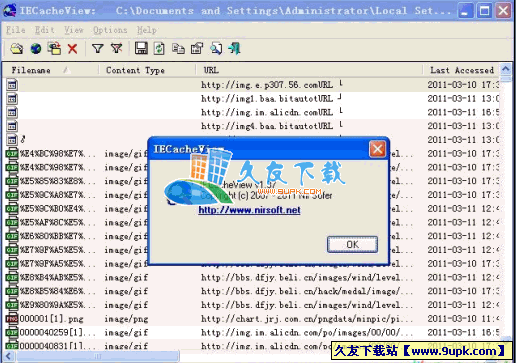The width and height of the screenshot is (516, 363).
Task: Sort by Last Accessed column header
Action: tap(461, 70)
